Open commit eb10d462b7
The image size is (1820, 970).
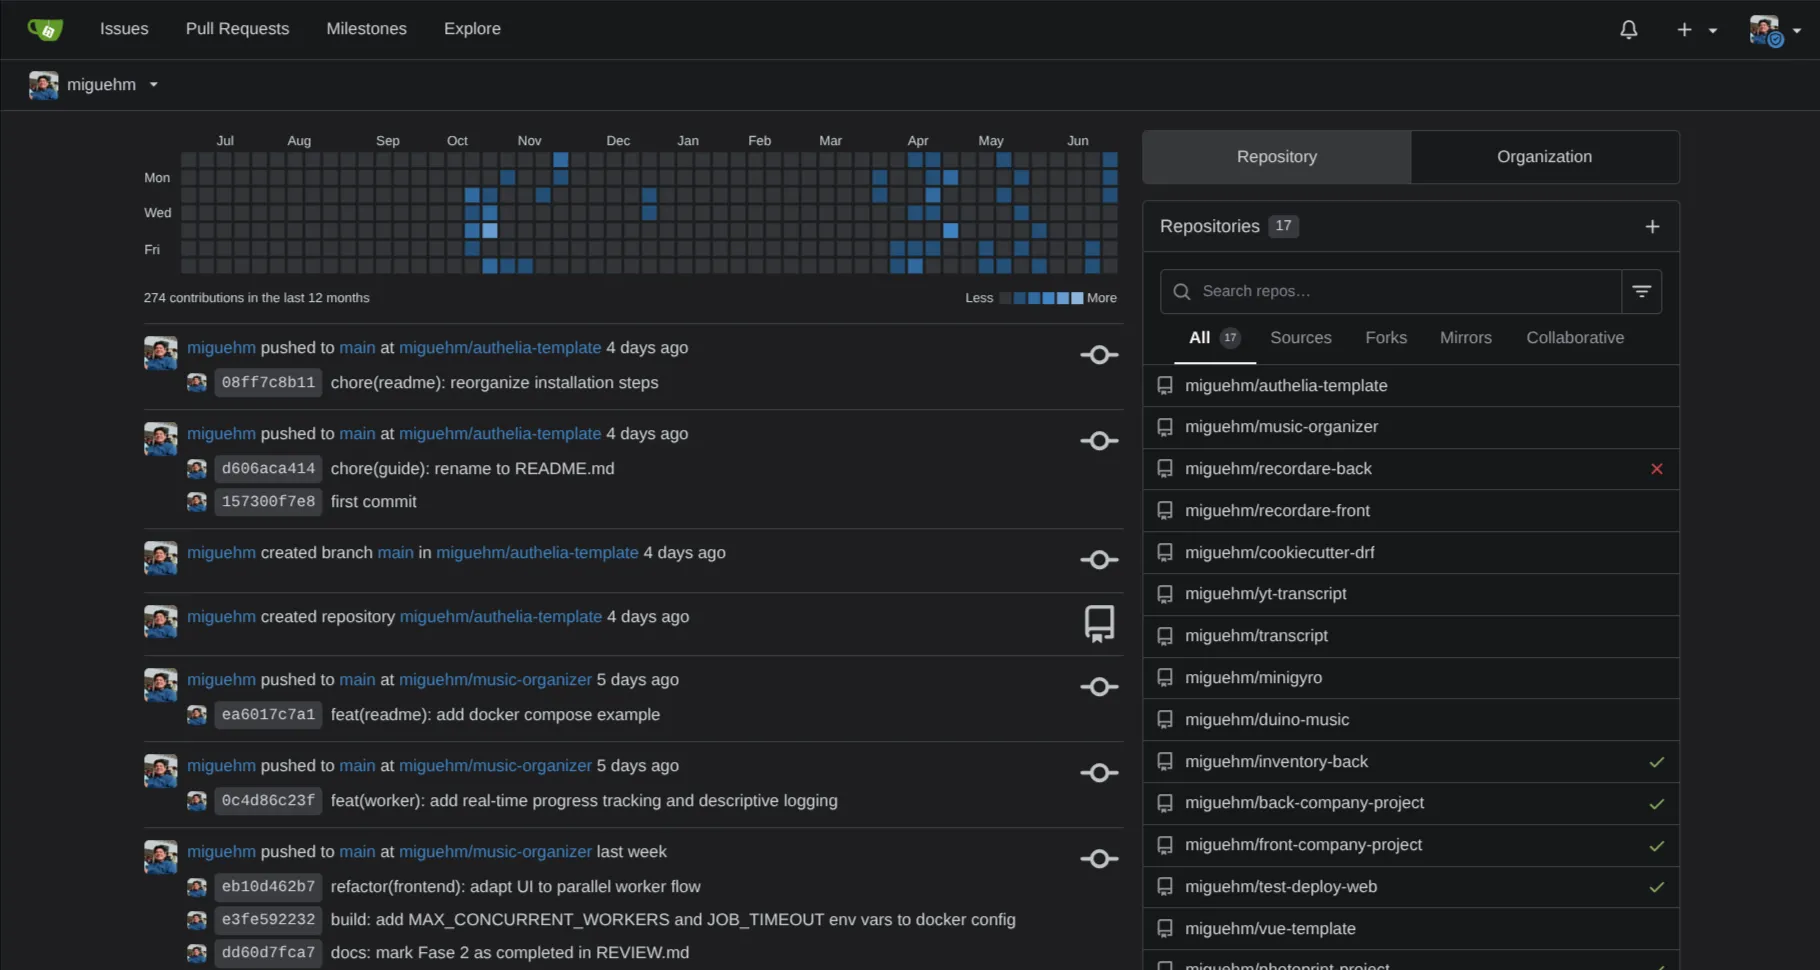click(x=268, y=887)
